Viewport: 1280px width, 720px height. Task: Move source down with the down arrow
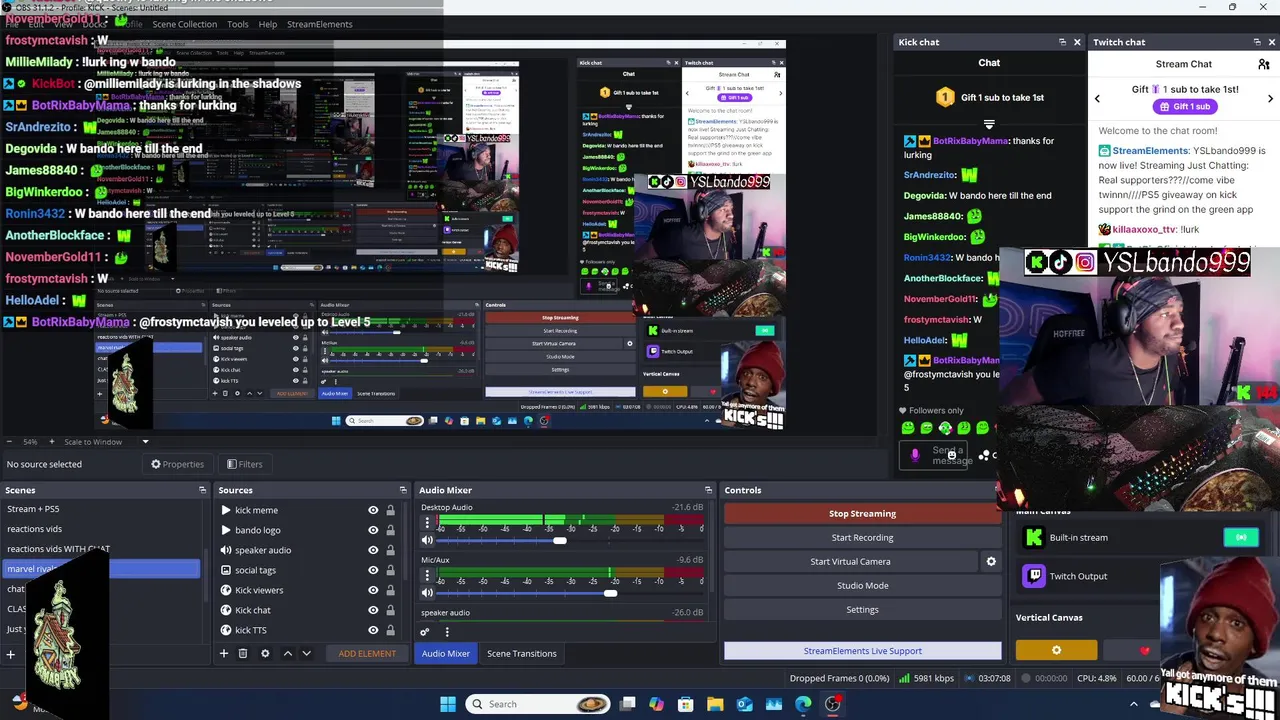tap(306, 653)
